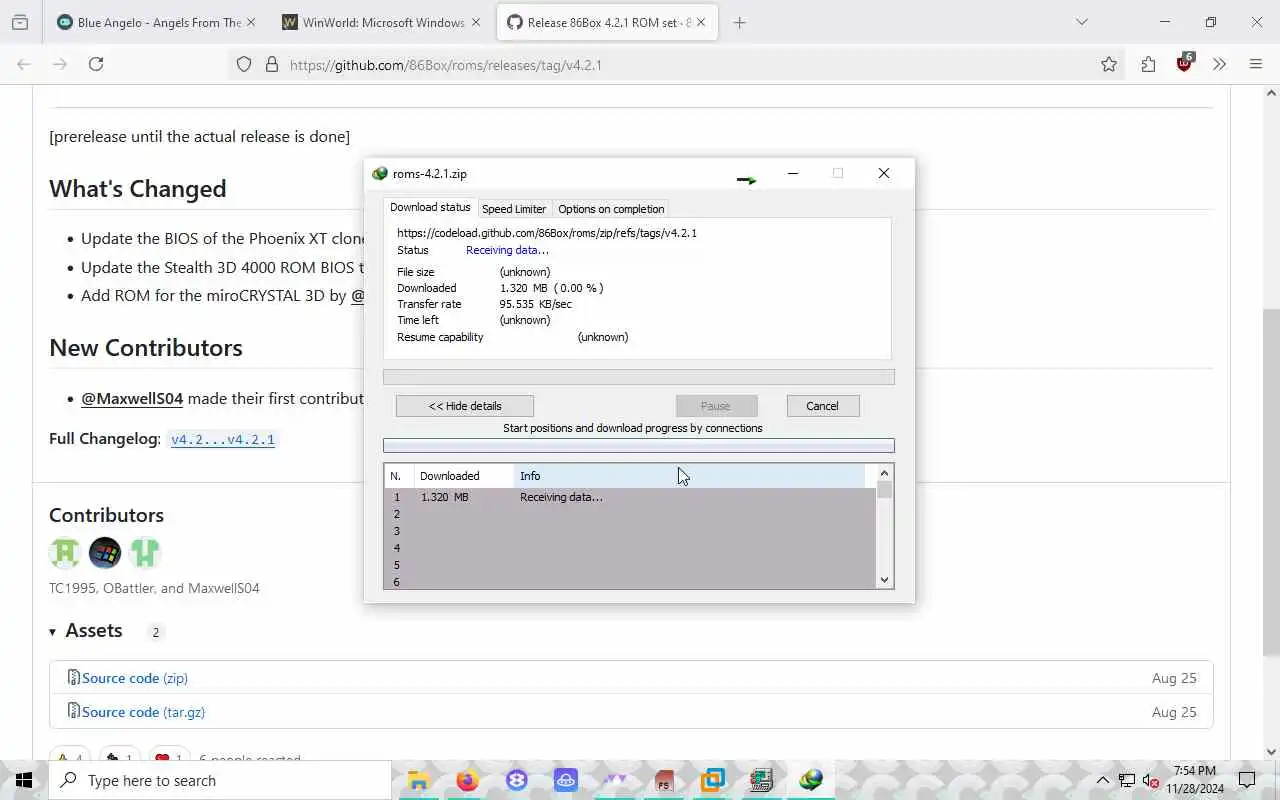Screen dimensions: 1280x800
Task: Open the Firefox View icon
Action: pos(20,22)
